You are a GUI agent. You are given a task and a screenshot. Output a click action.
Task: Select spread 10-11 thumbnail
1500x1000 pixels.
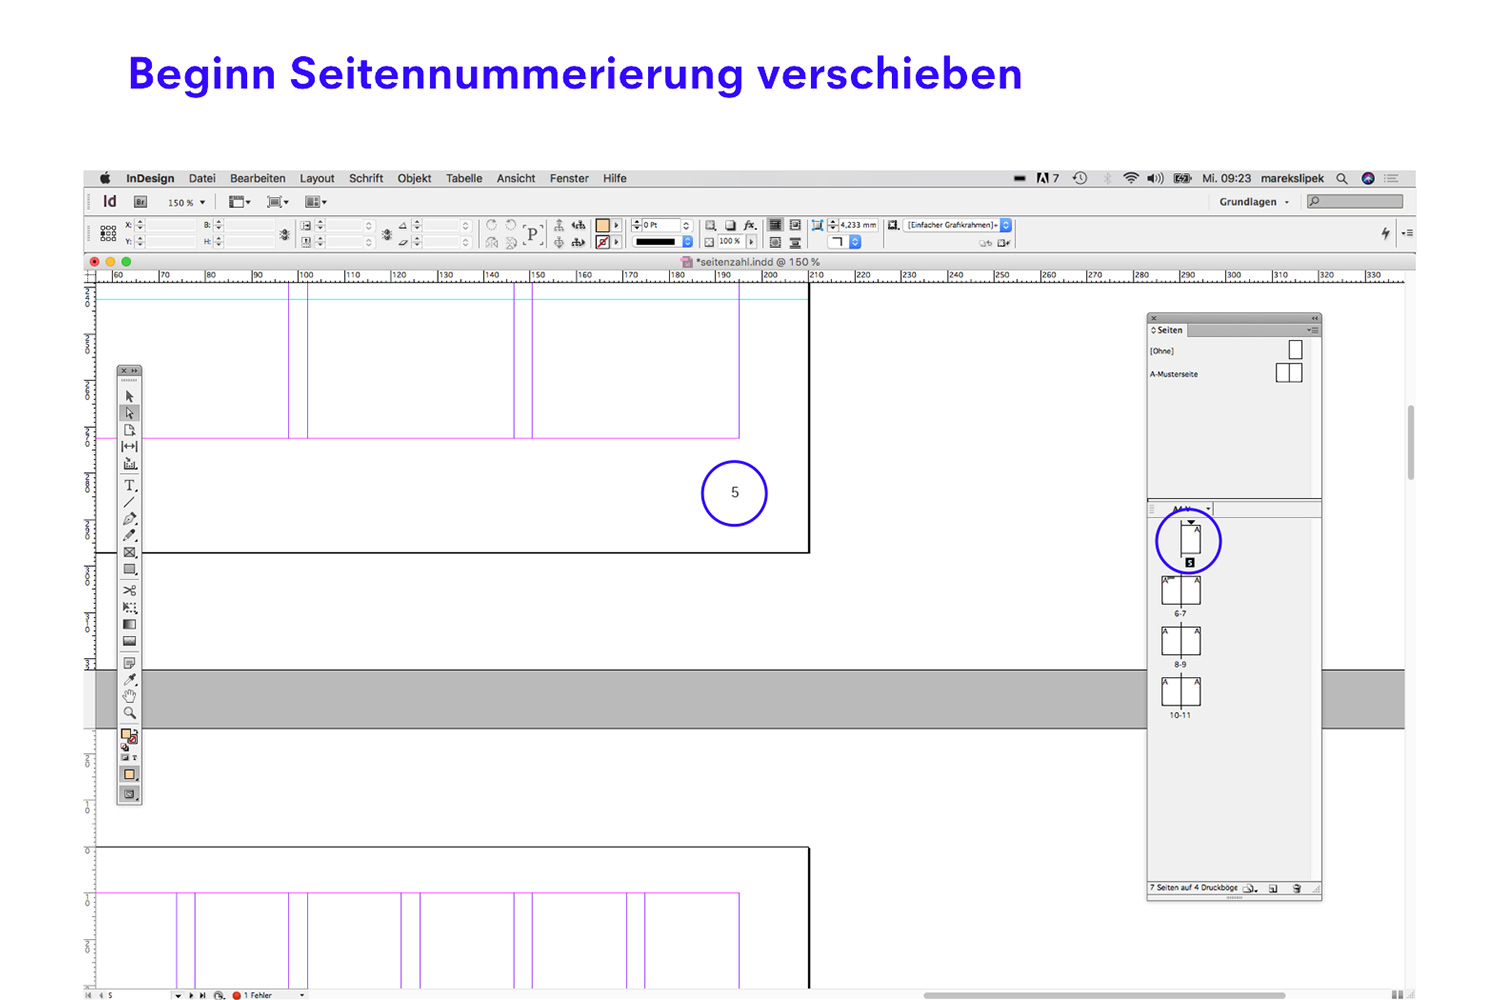[x=1181, y=692]
